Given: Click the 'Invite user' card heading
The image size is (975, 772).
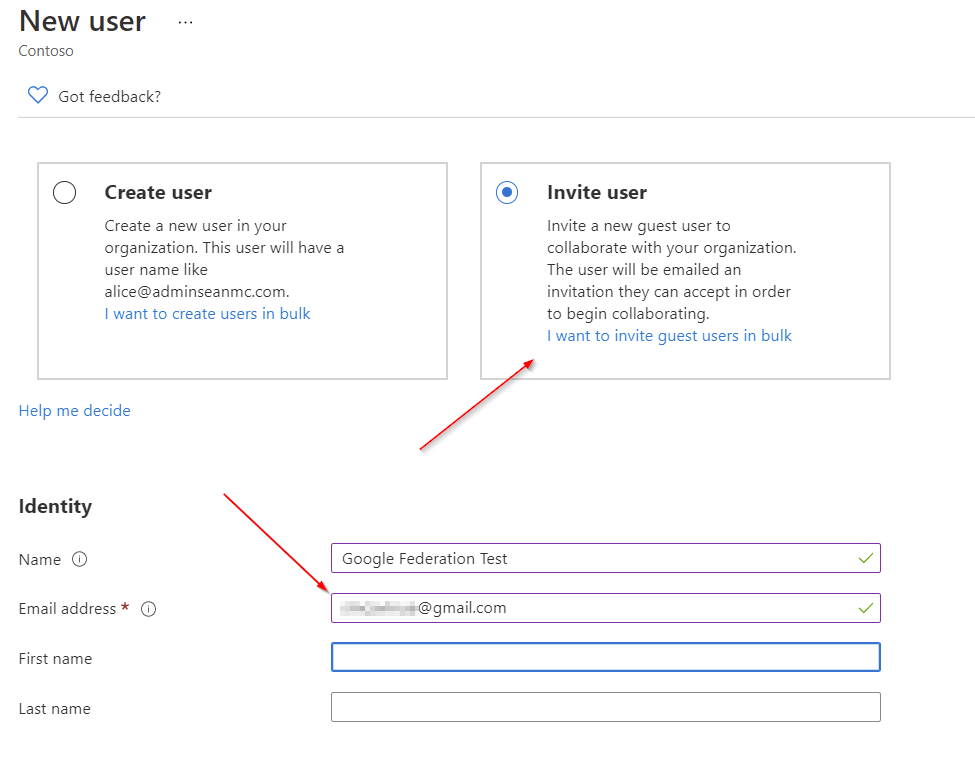Looking at the screenshot, I should click(596, 193).
